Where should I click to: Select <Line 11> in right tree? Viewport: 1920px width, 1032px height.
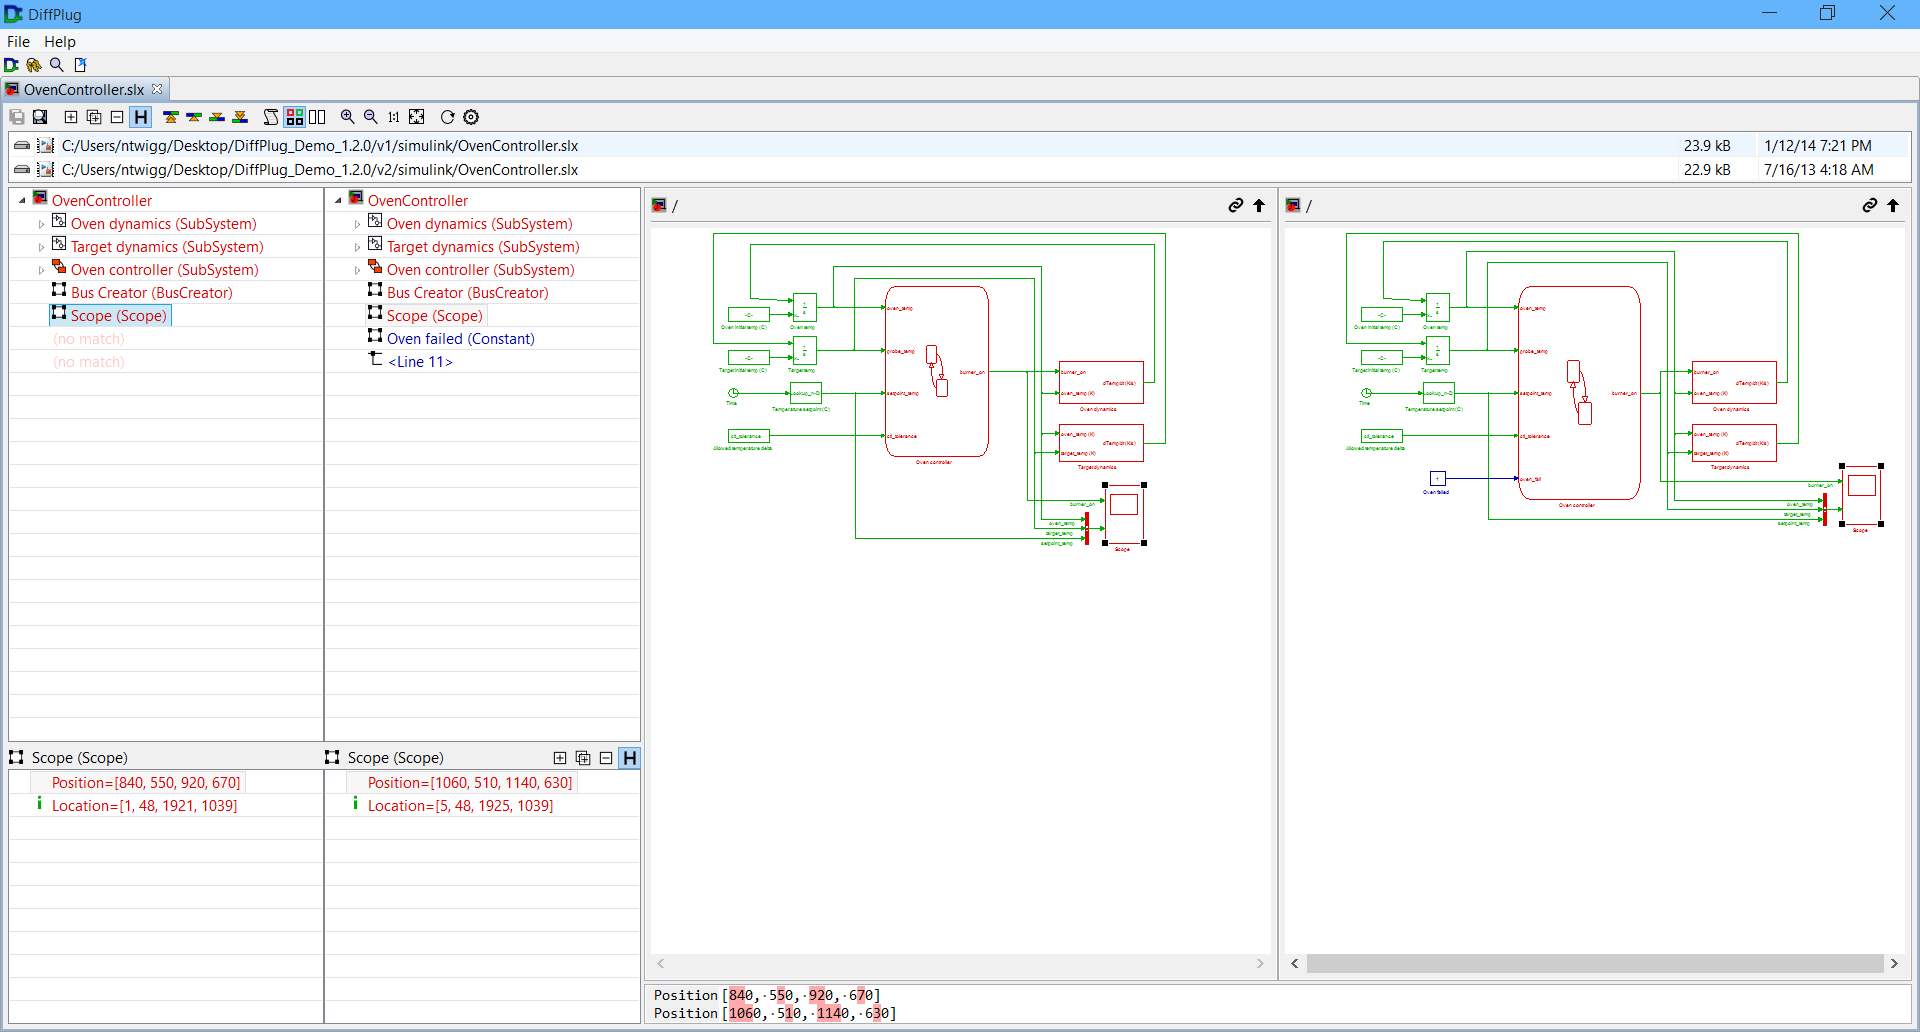coord(420,362)
